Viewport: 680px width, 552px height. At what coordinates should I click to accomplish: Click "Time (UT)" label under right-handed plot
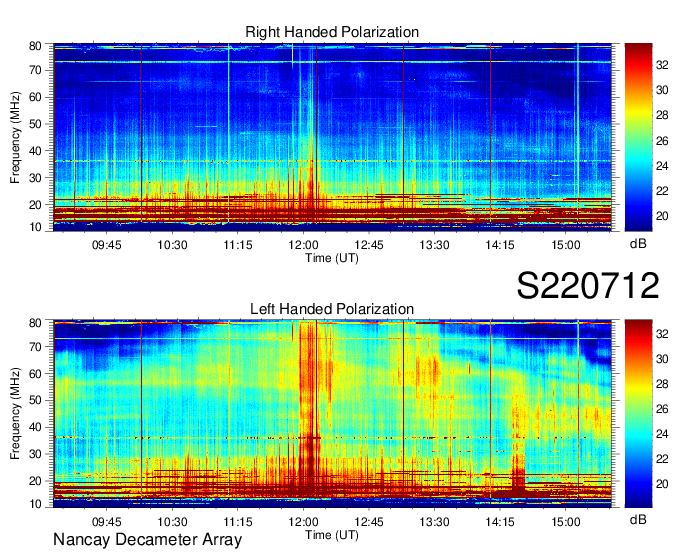tap(332, 258)
